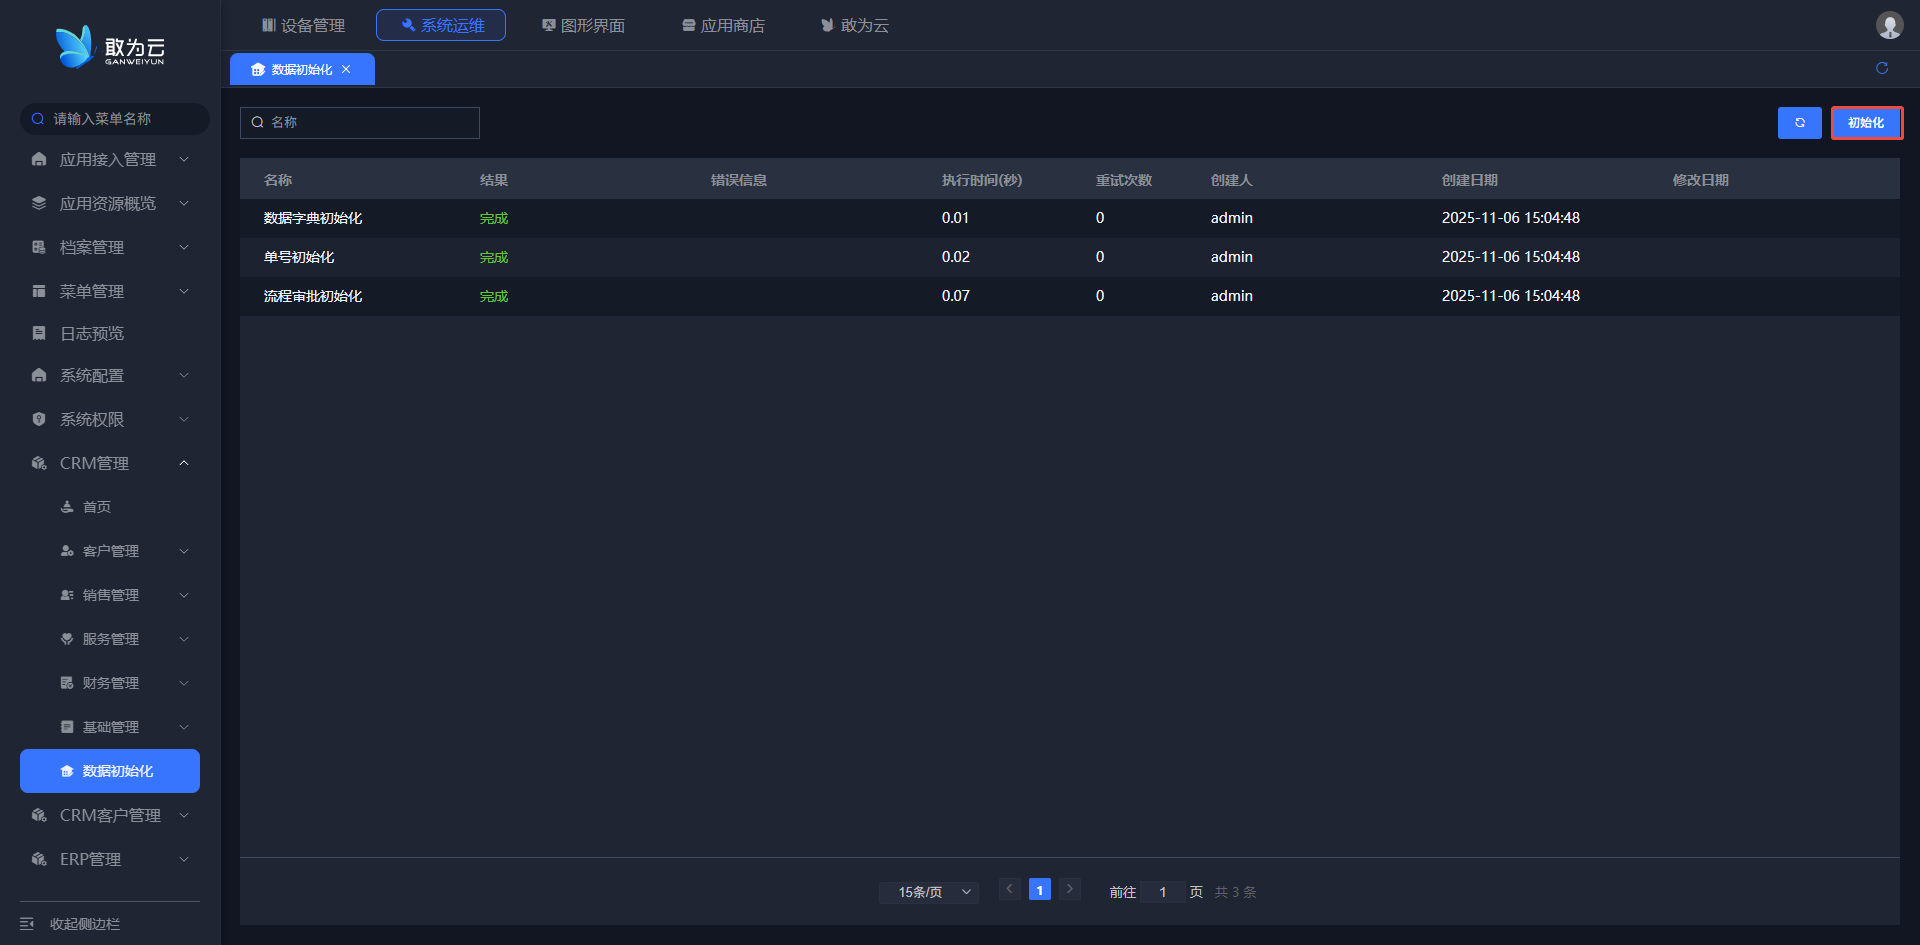Expand the 服务管理 submenu chevron
The image size is (1920, 945).
click(x=184, y=639)
